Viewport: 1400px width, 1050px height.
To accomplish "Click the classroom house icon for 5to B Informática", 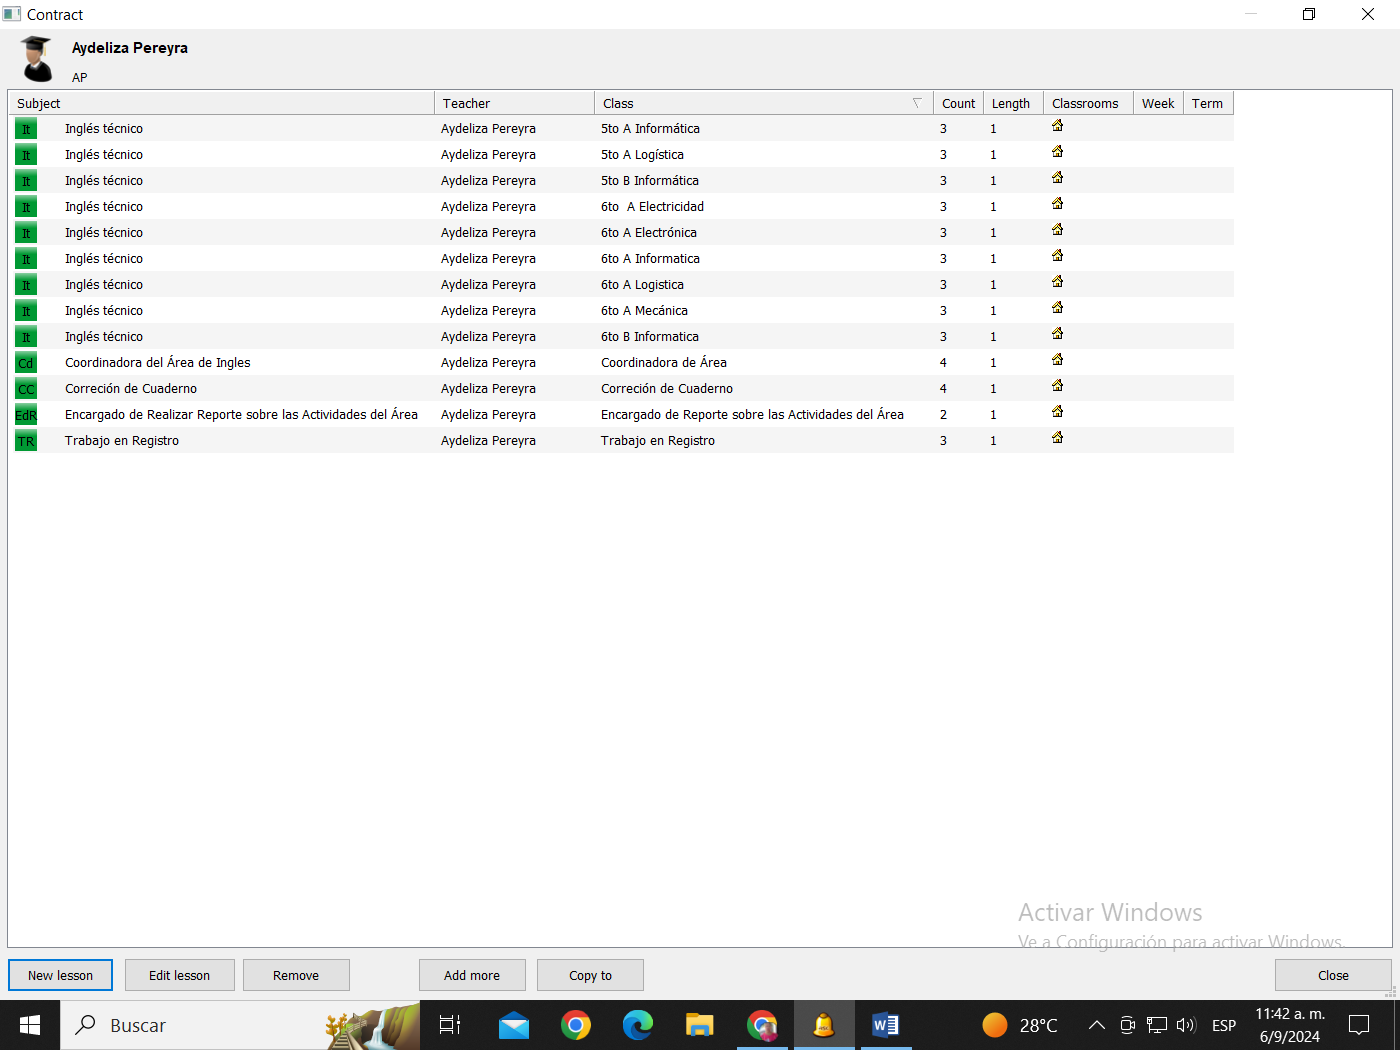I will click(x=1057, y=178).
